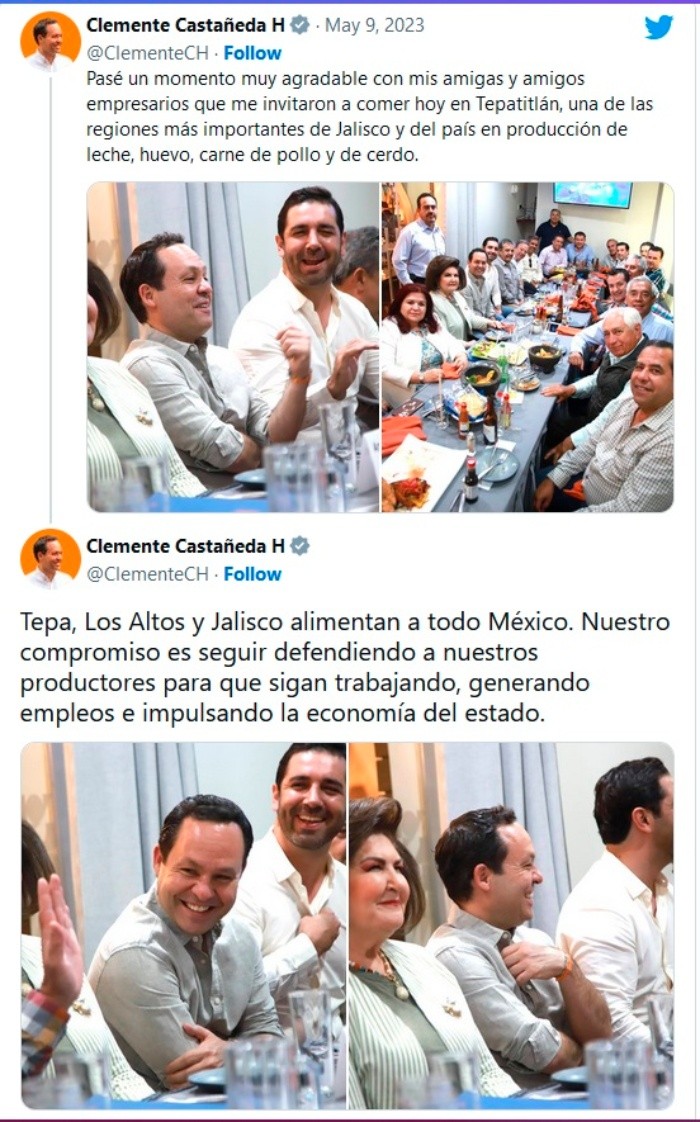Follow @ClementeCH from the second tweet
Viewport: 700px width, 1122px height.
coord(253,574)
